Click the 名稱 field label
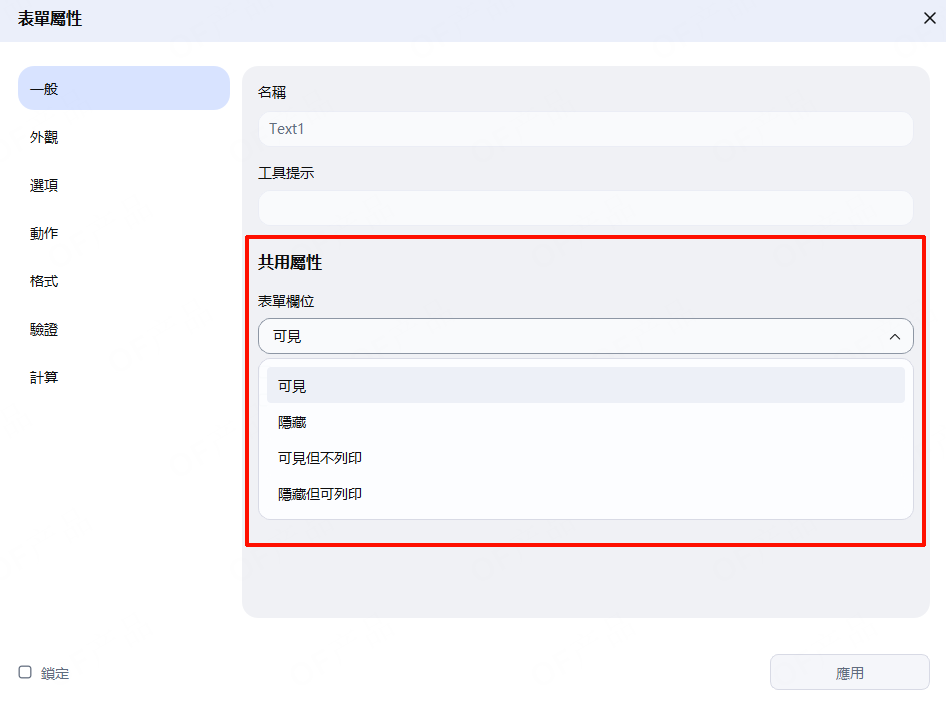The image size is (946, 705). point(272,92)
